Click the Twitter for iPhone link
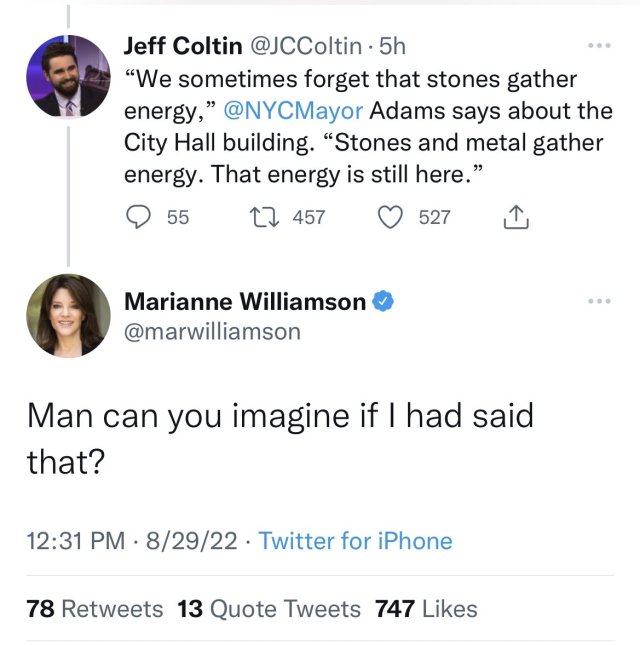Viewport: 640px width, 645px height. tap(355, 541)
